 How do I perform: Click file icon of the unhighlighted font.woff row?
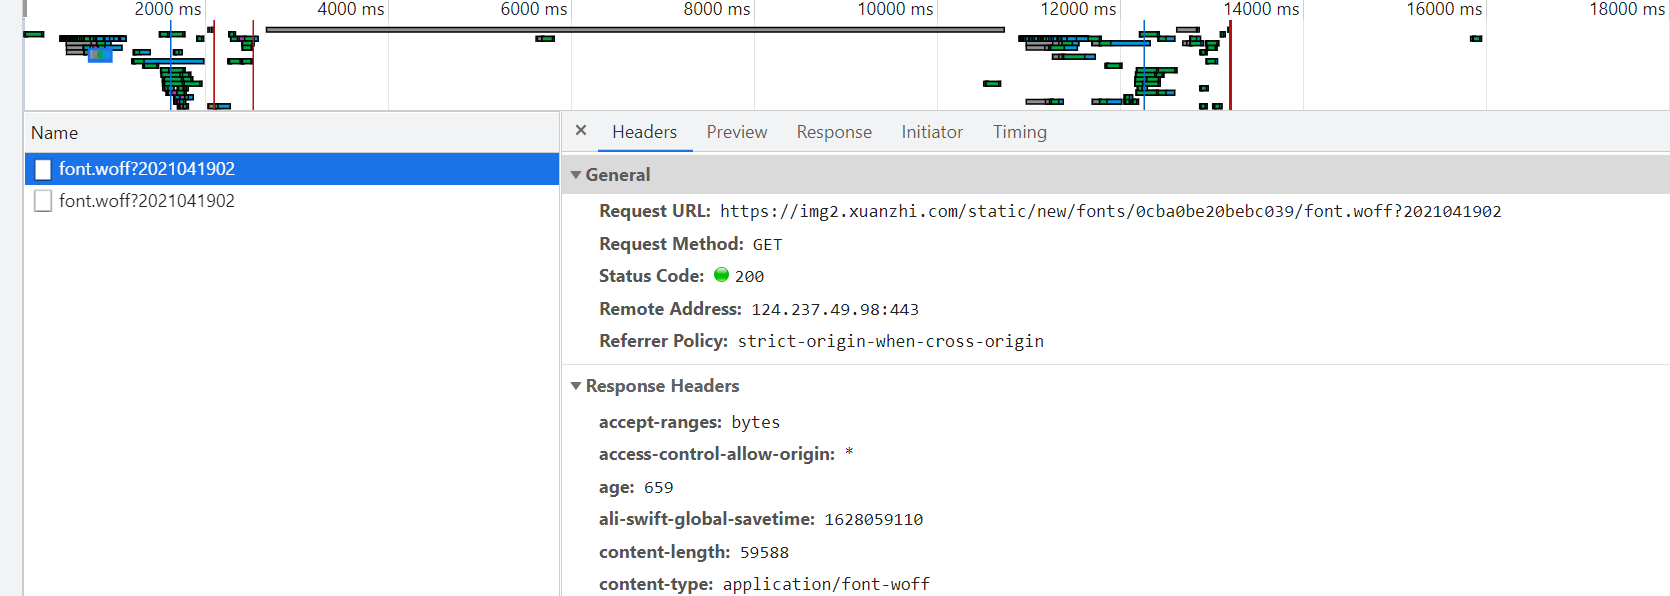[x=43, y=201]
